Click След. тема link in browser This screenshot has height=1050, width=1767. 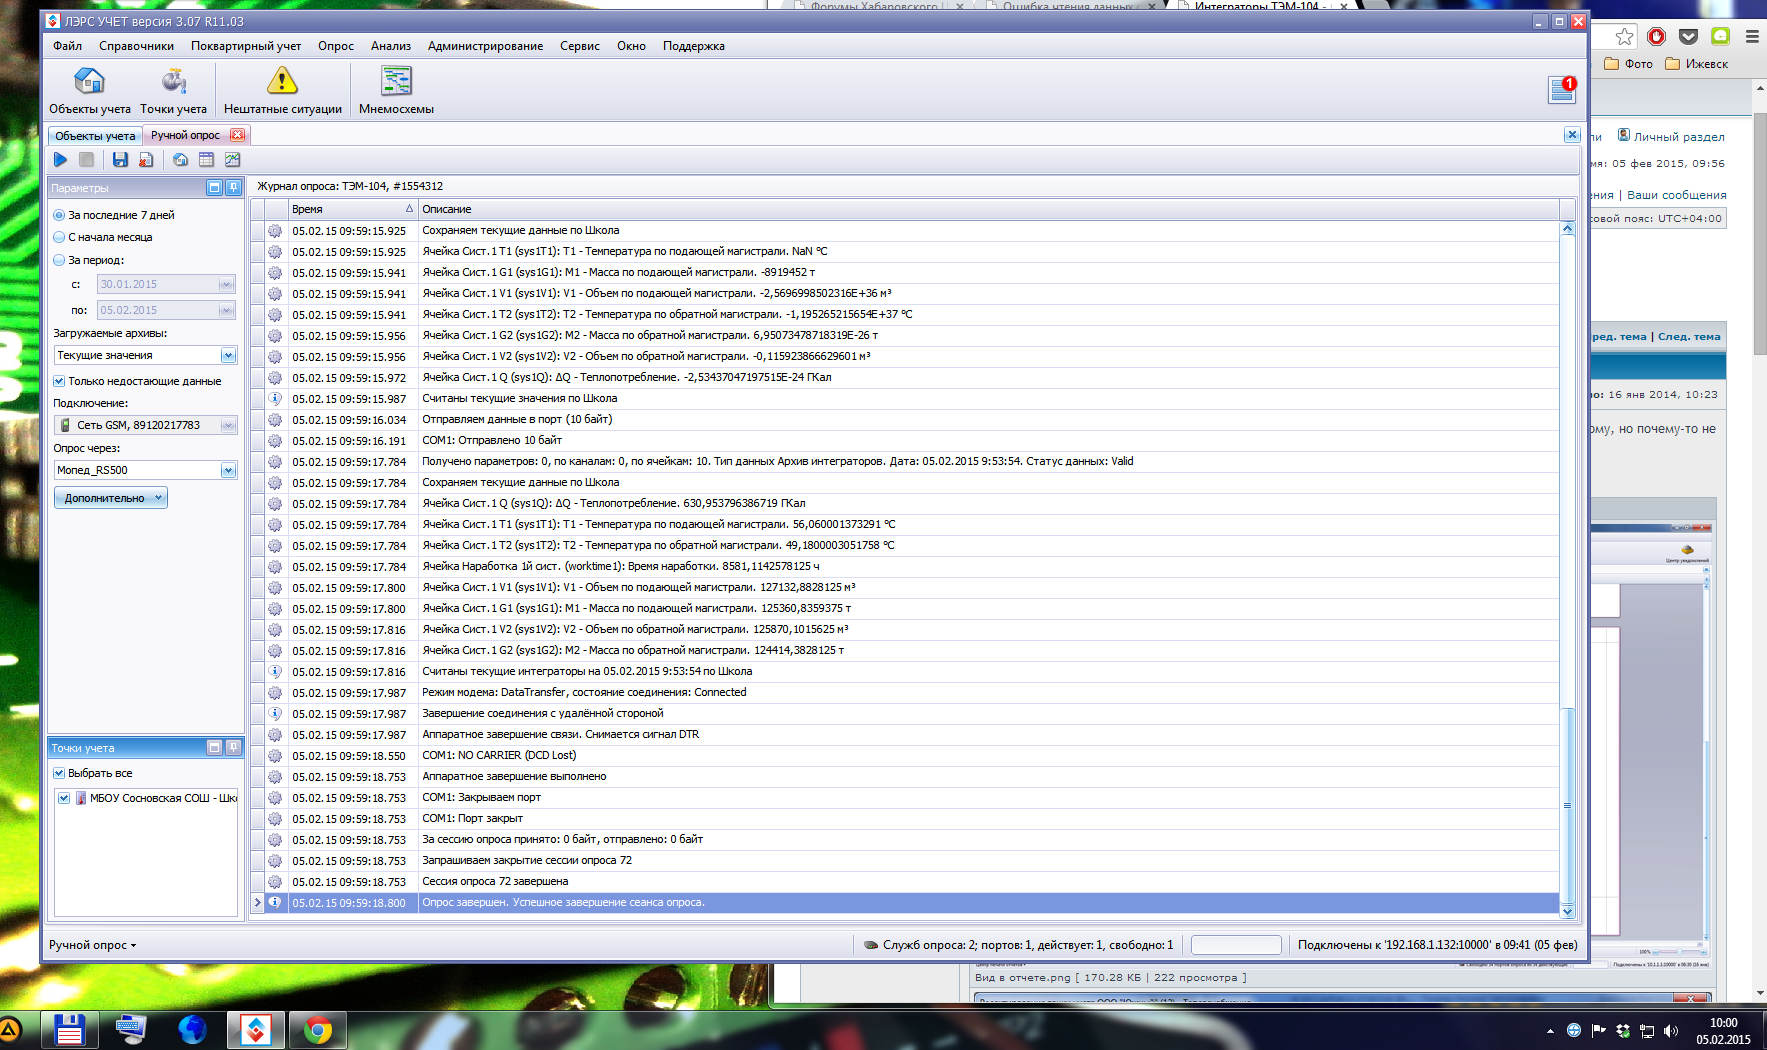(x=1689, y=337)
